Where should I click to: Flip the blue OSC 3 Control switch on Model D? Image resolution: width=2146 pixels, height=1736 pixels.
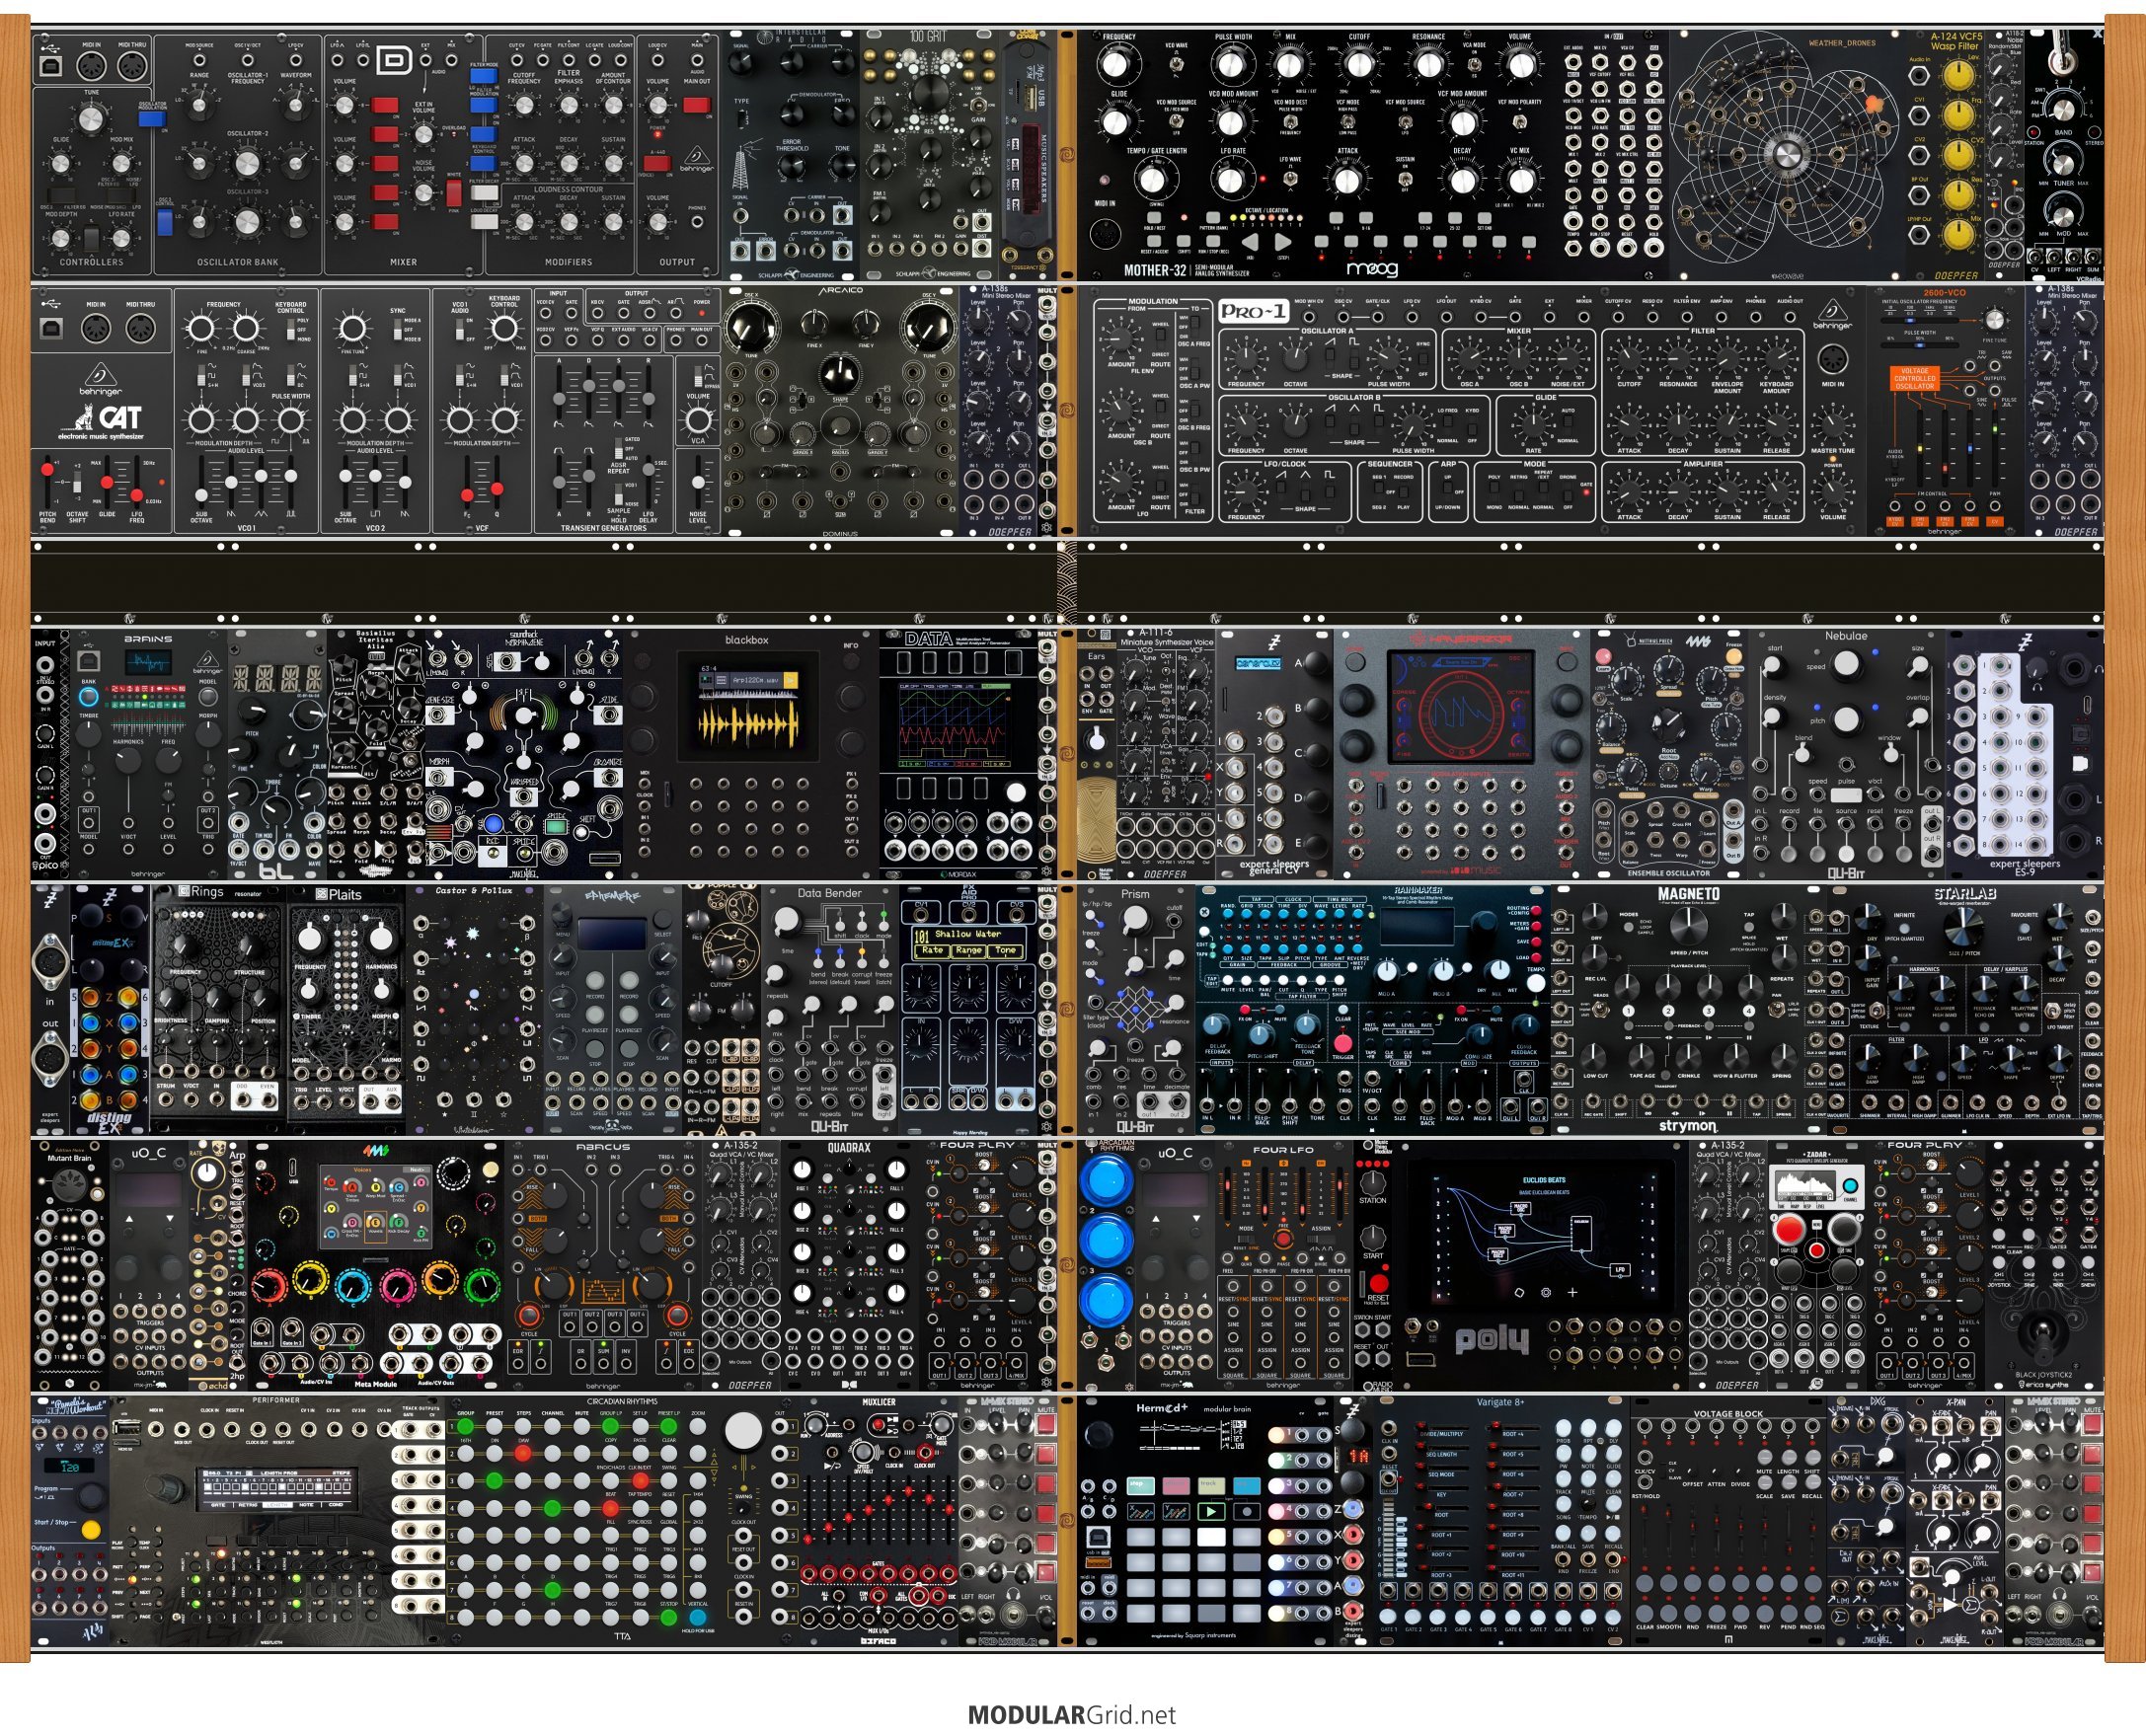pyautogui.click(x=165, y=222)
